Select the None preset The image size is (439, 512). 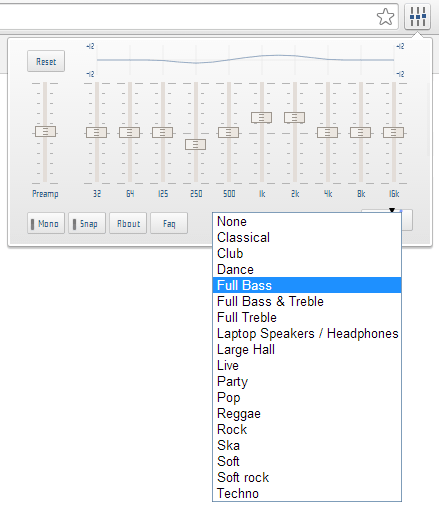point(307,221)
